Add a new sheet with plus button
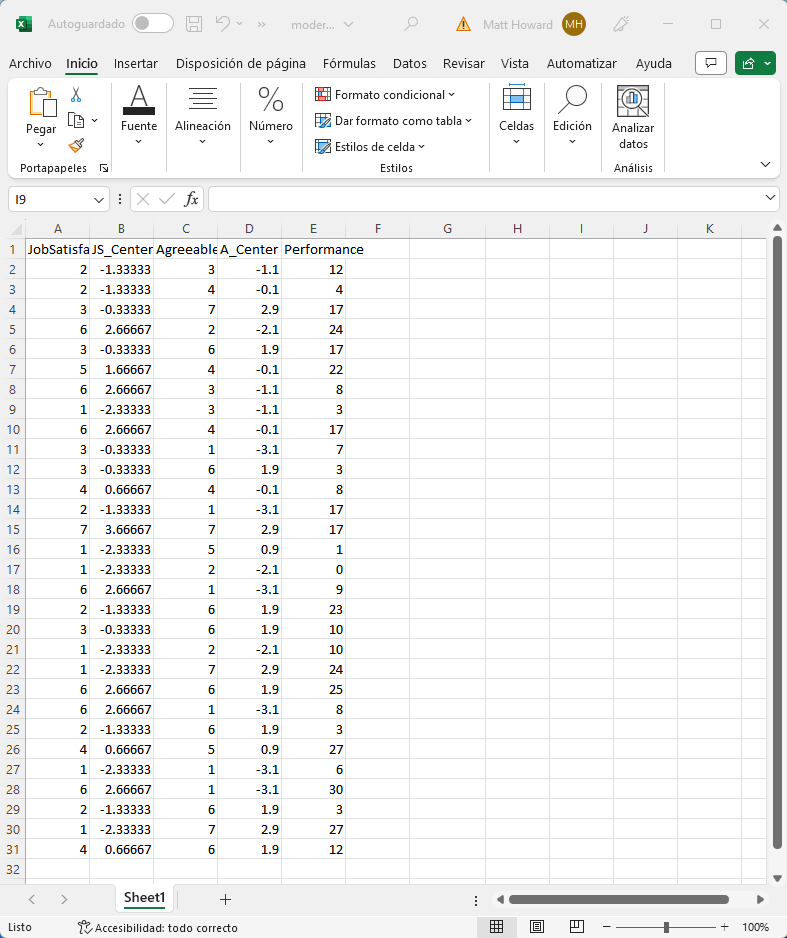 225,899
